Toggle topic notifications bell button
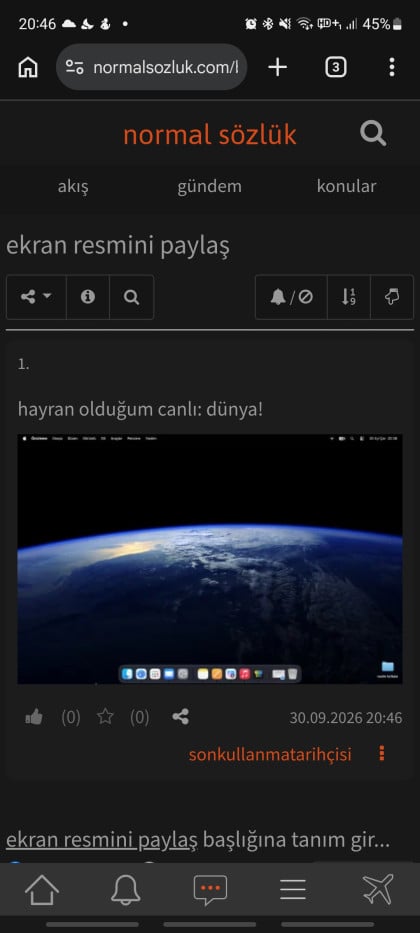This screenshot has height=933, width=420. [292, 297]
